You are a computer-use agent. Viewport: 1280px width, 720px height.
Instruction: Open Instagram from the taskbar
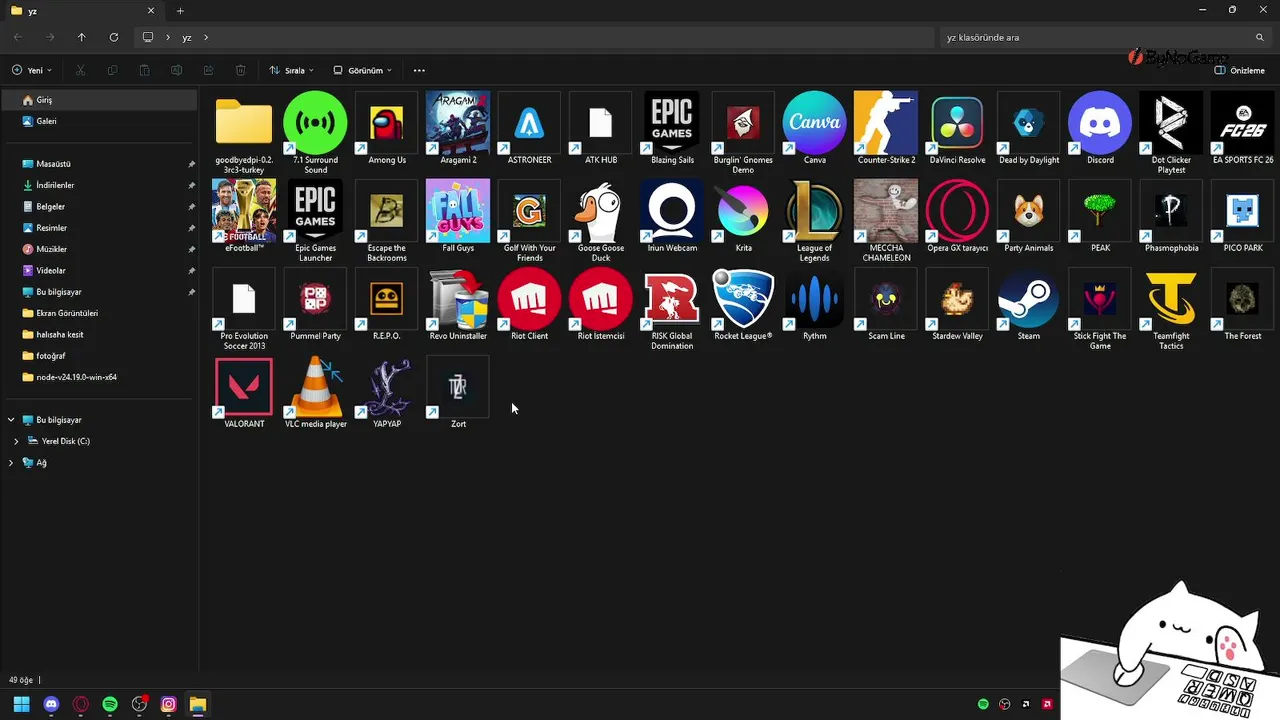click(x=169, y=704)
